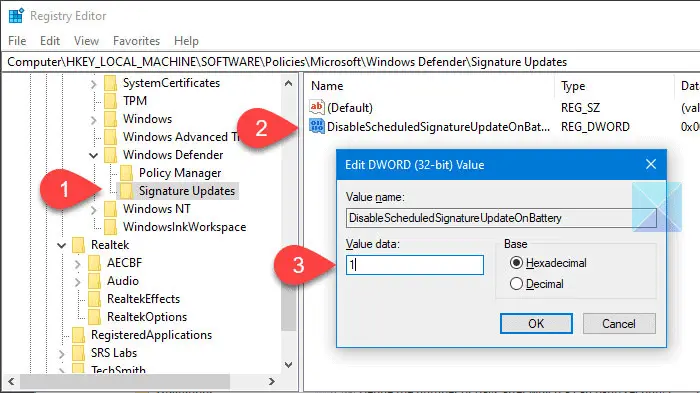Click the Policy Manager folder icon
The width and height of the screenshot is (700, 393).
[x=126, y=173]
